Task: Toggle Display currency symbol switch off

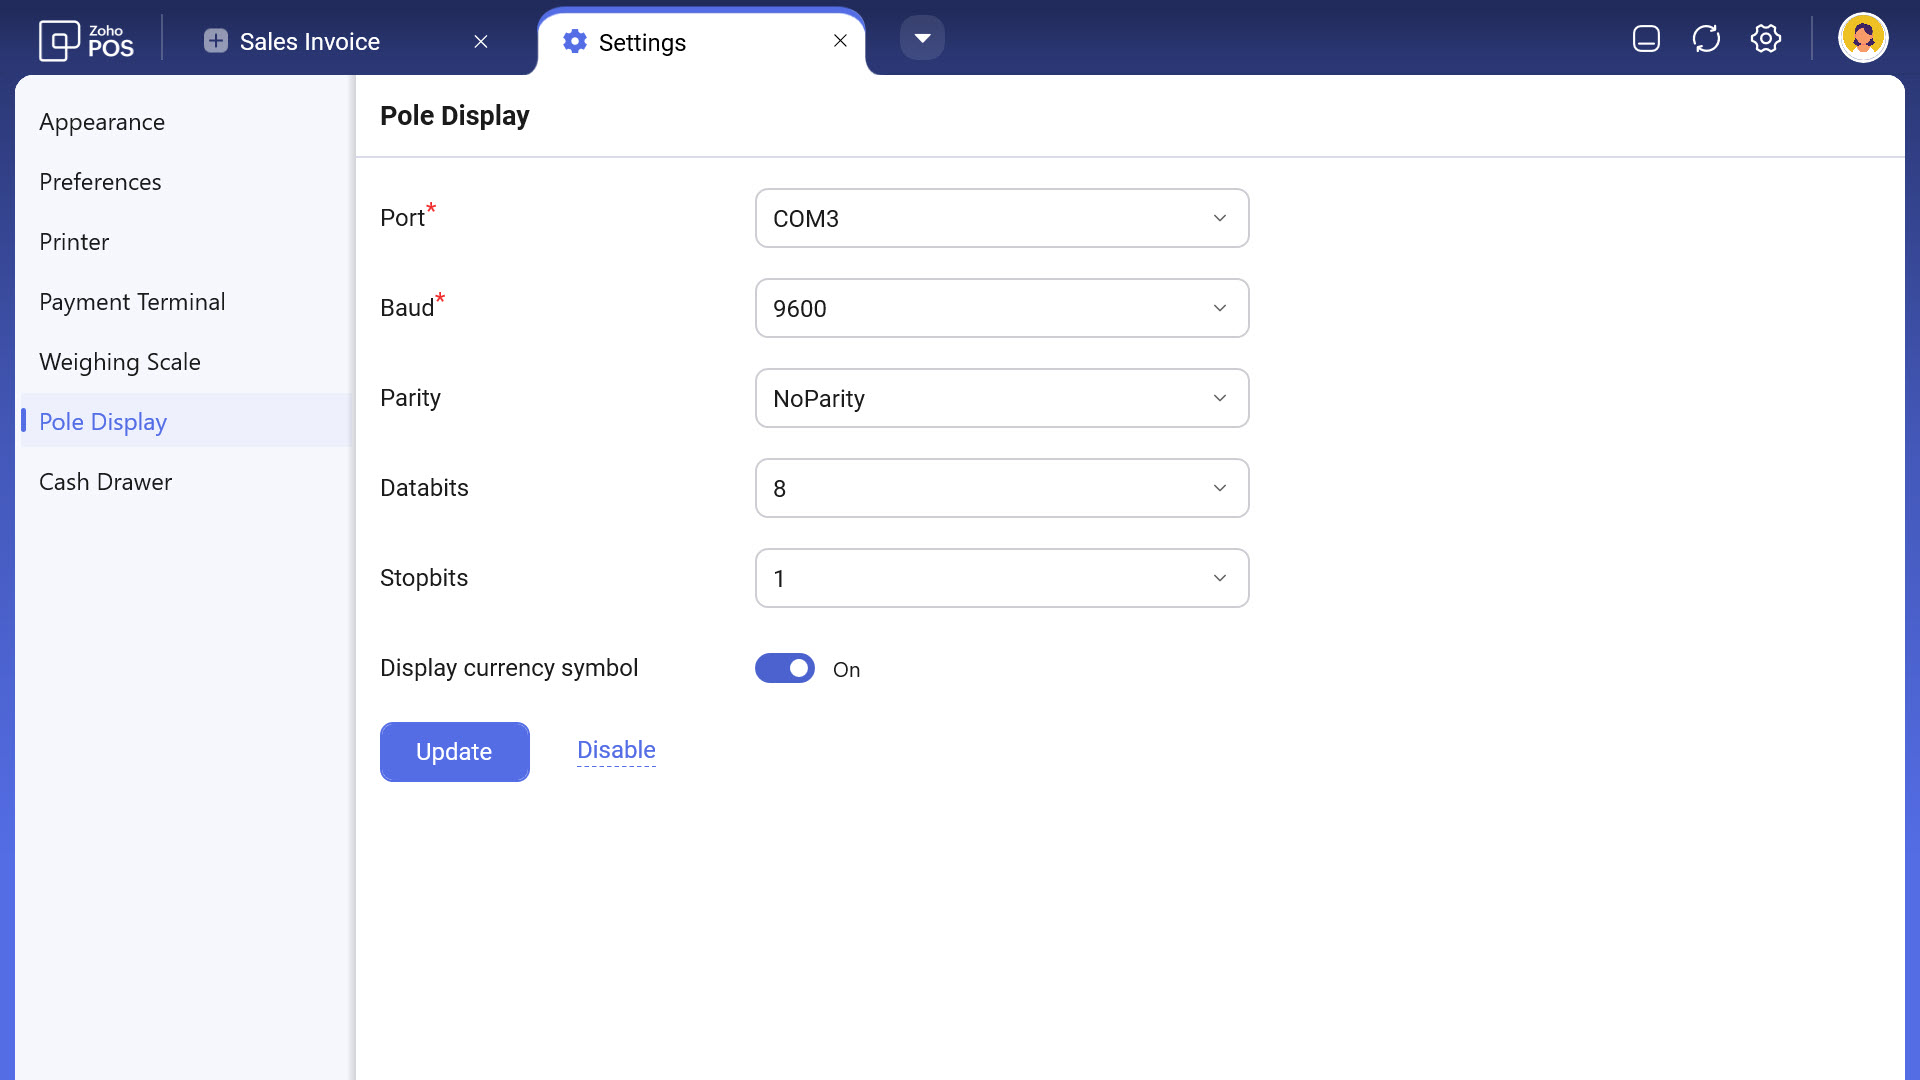Action: (x=785, y=668)
